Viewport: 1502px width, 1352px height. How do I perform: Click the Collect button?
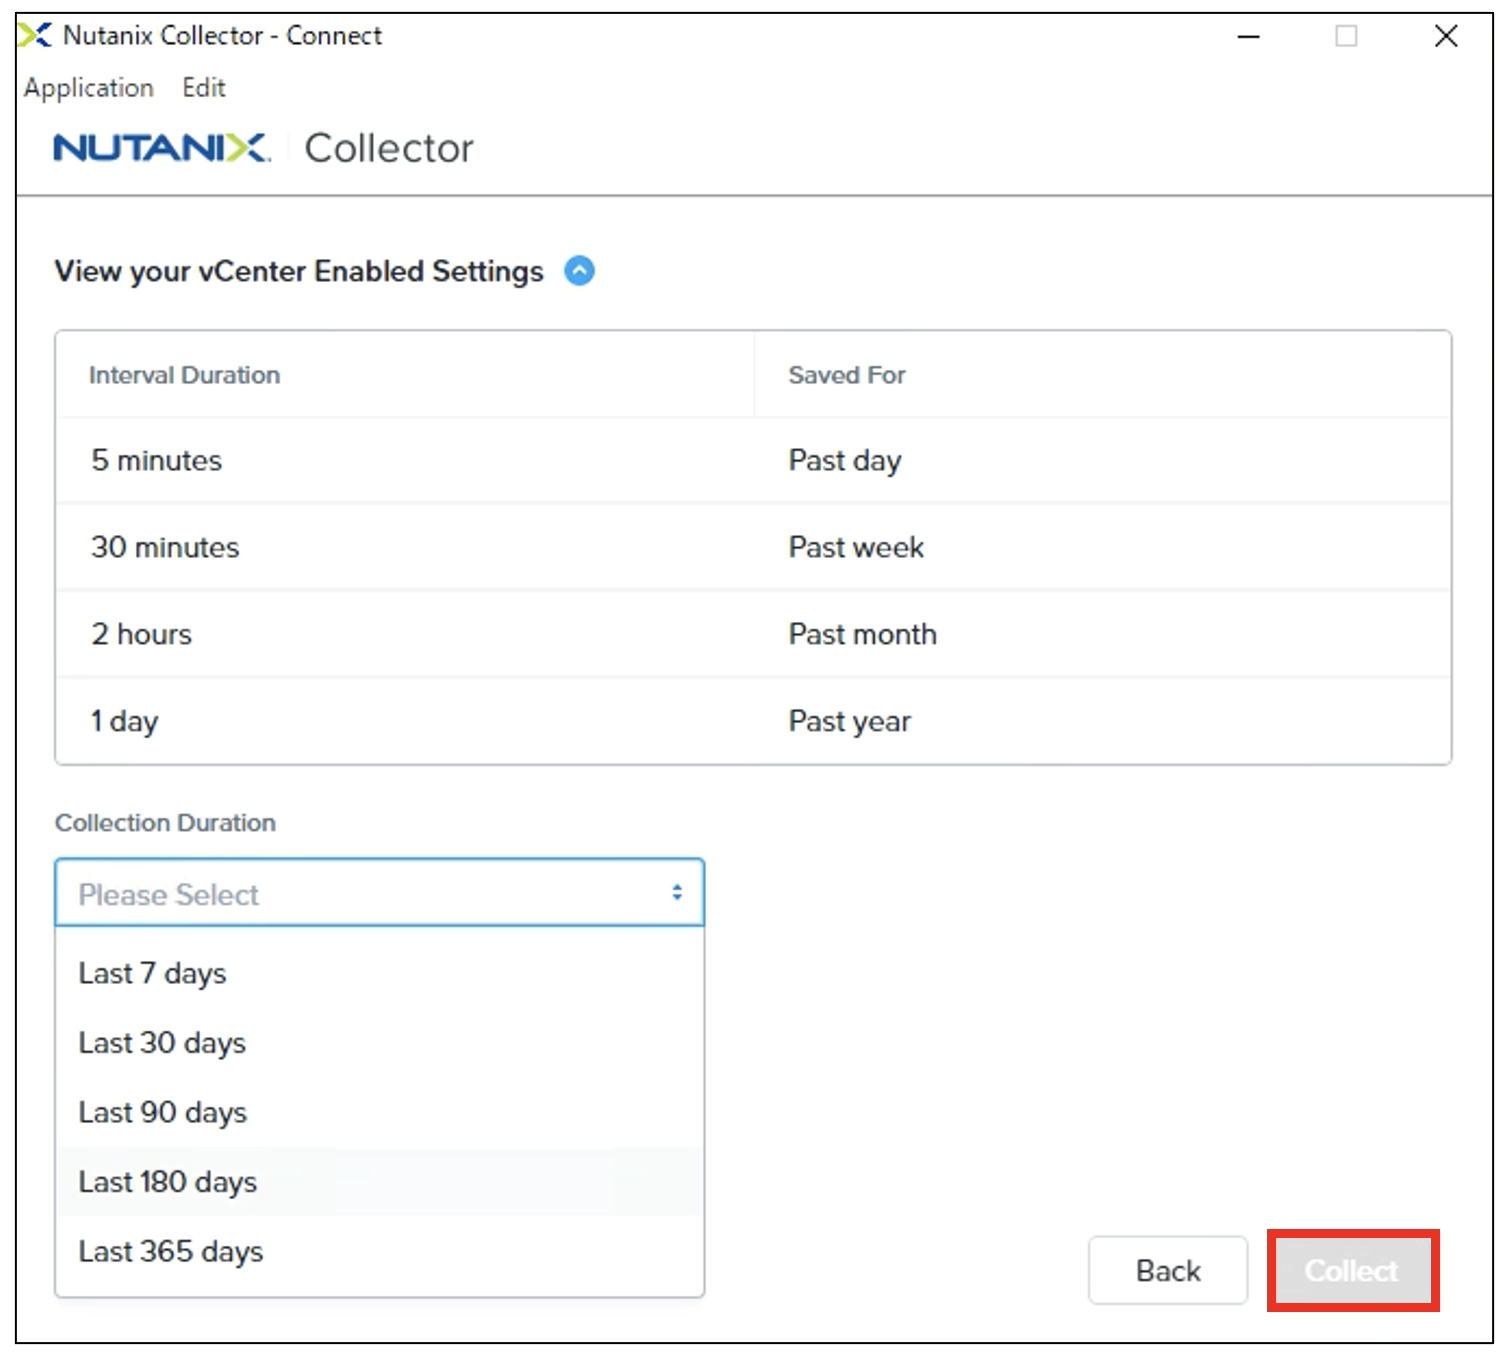tap(1352, 1271)
